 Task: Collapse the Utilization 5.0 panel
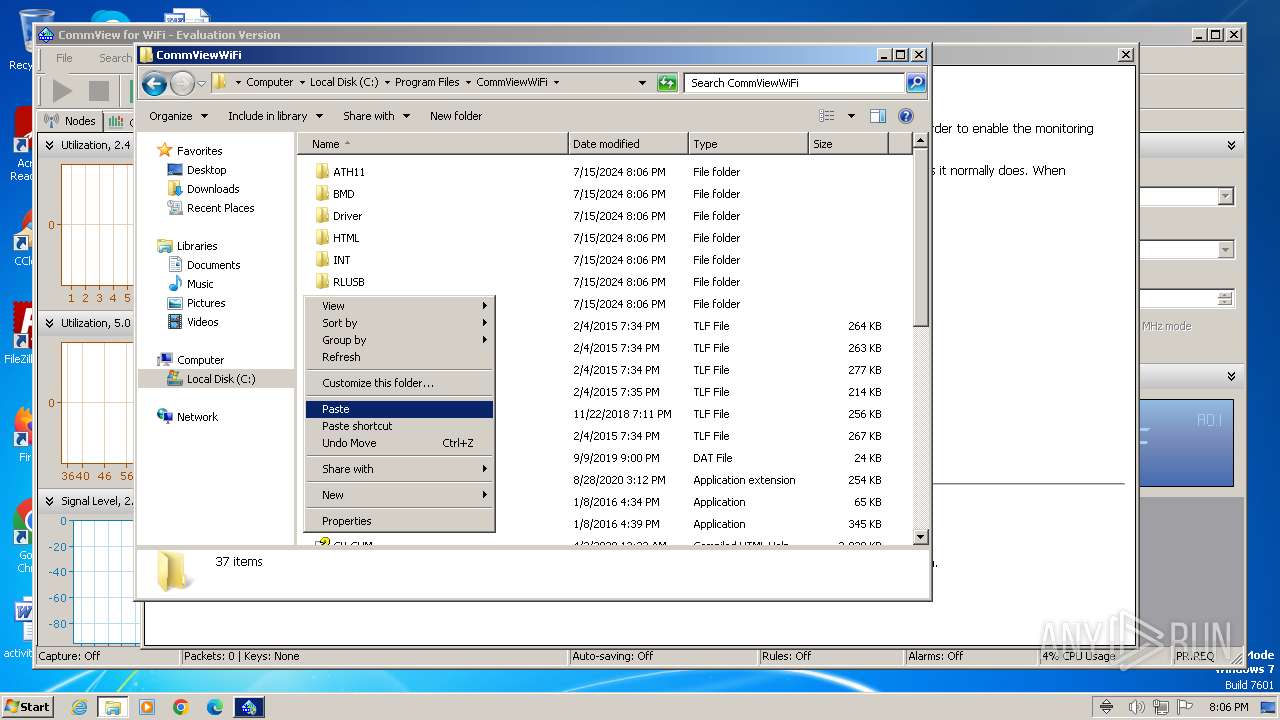pyautogui.click(x=50, y=323)
